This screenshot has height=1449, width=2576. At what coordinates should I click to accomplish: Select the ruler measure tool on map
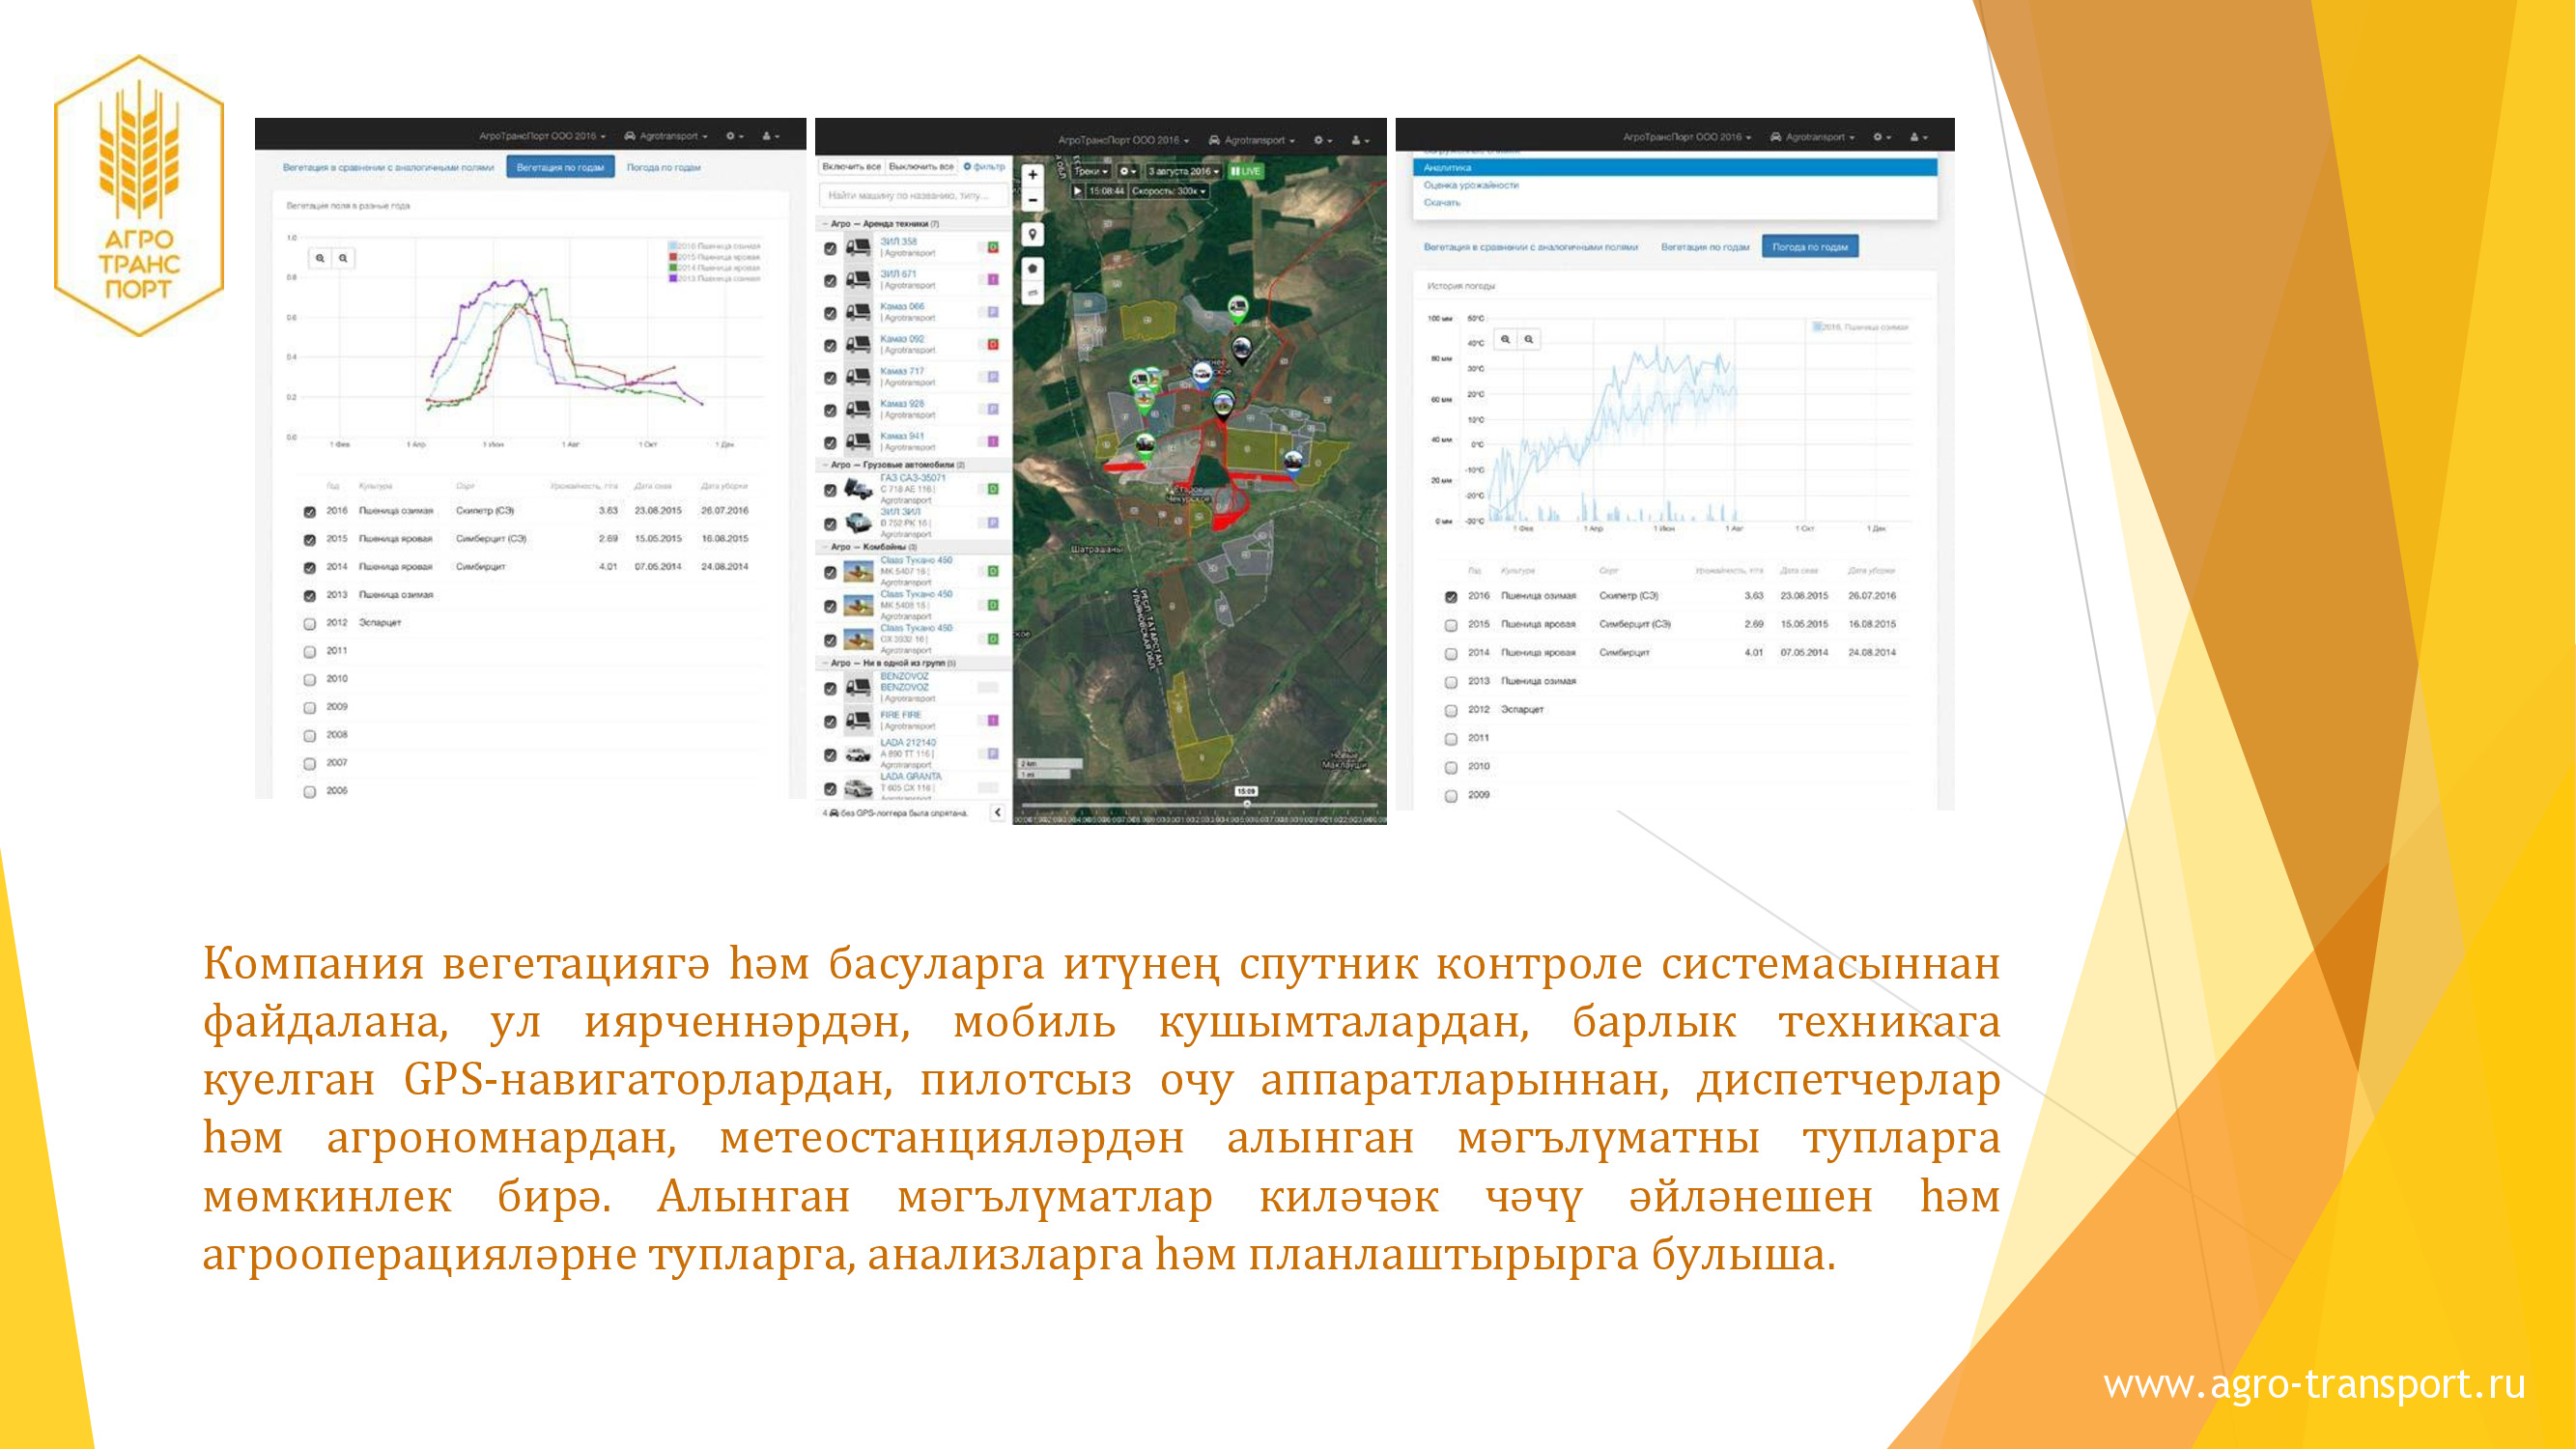[1032, 293]
